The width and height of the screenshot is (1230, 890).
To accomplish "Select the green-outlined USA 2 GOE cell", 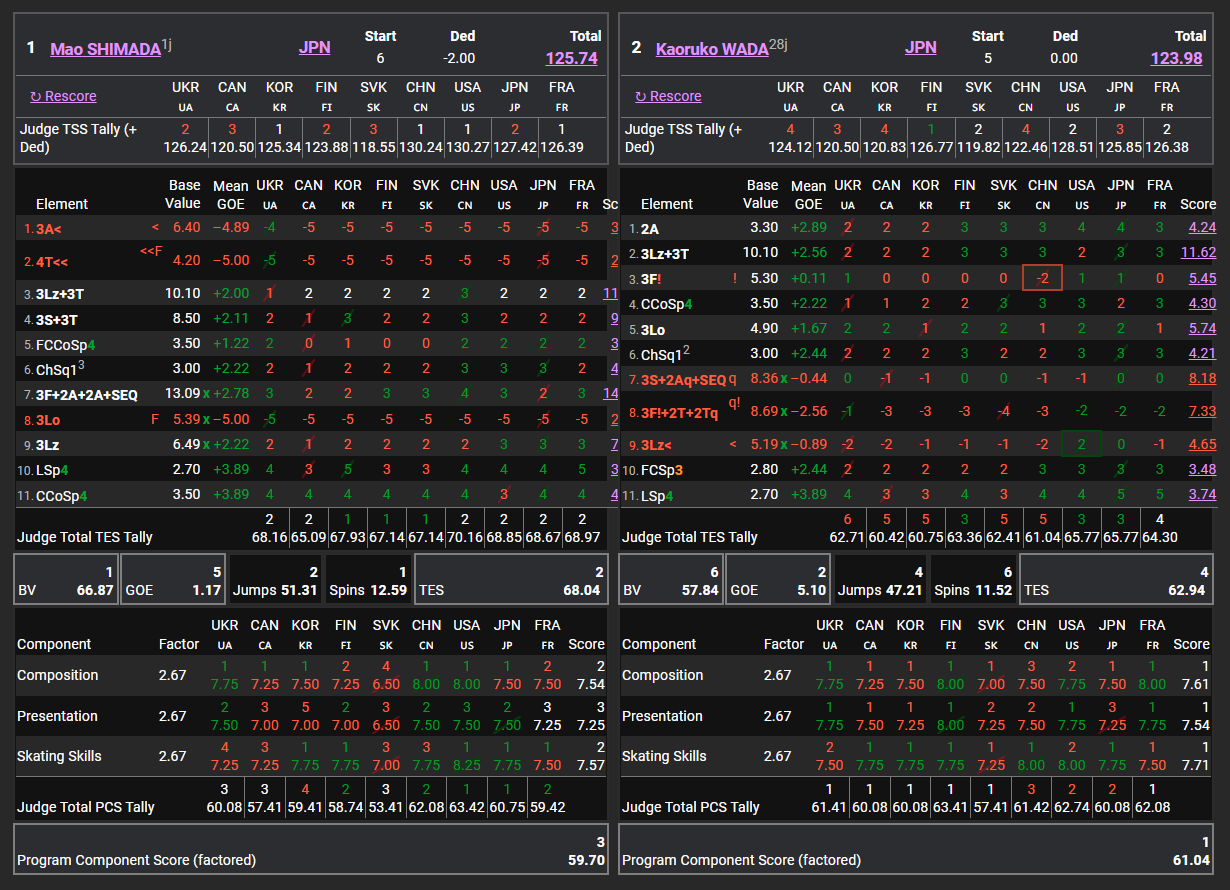I will [x=1081, y=444].
